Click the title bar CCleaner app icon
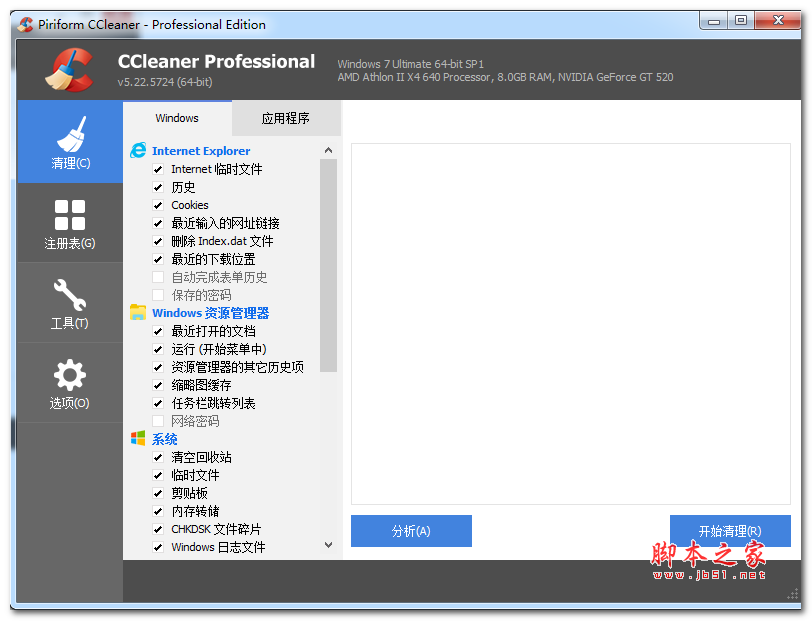This screenshot has height=621, width=812. [25, 24]
